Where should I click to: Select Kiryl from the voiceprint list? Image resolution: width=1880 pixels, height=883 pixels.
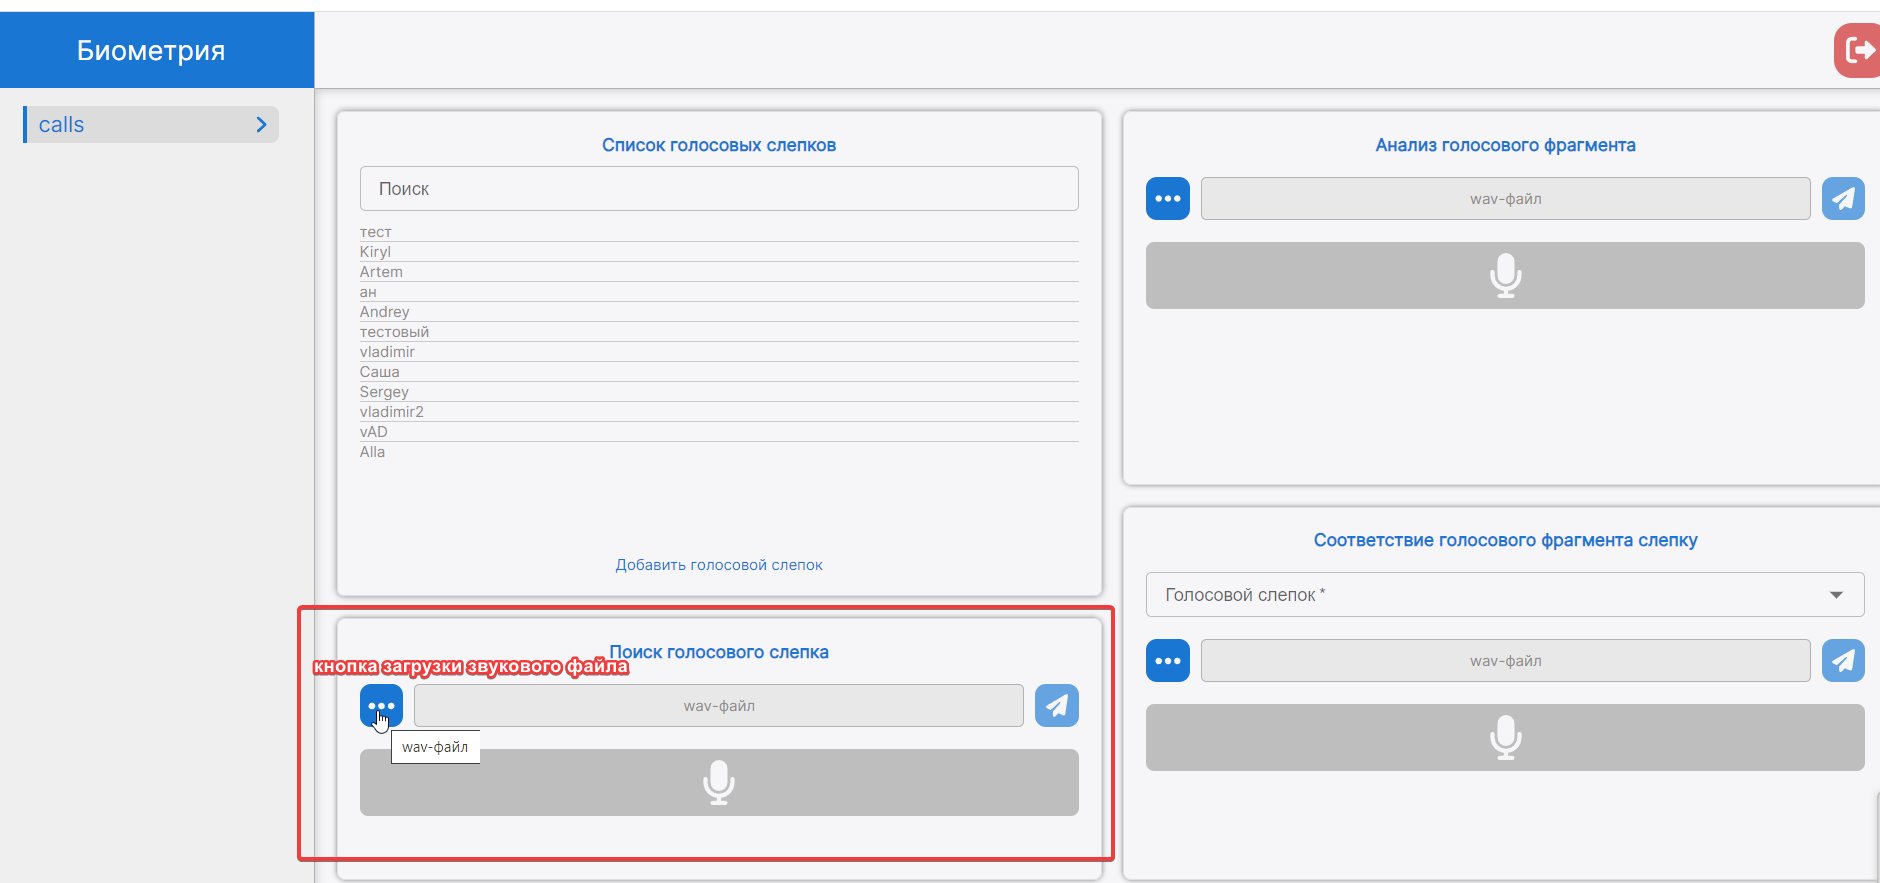(376, 252)
